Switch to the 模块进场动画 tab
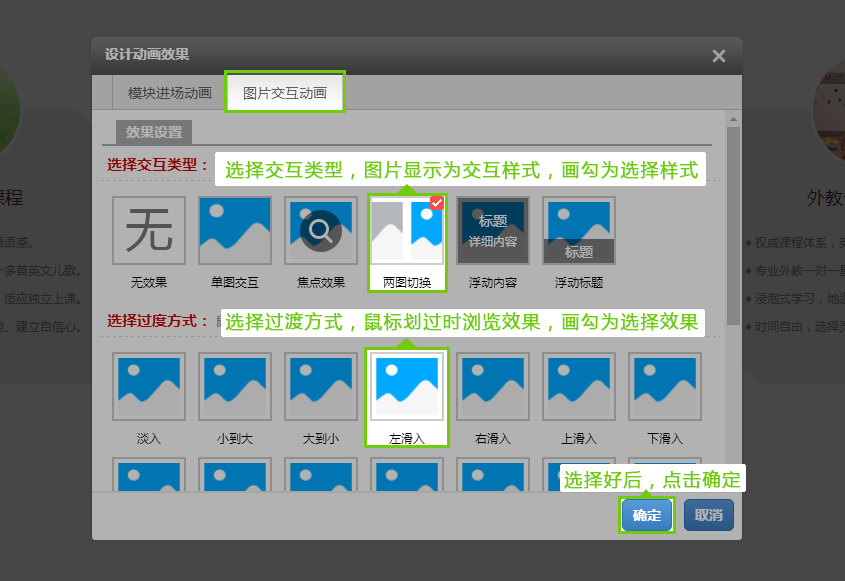This screenshot has height=581, width=845. tap(170, 93)
